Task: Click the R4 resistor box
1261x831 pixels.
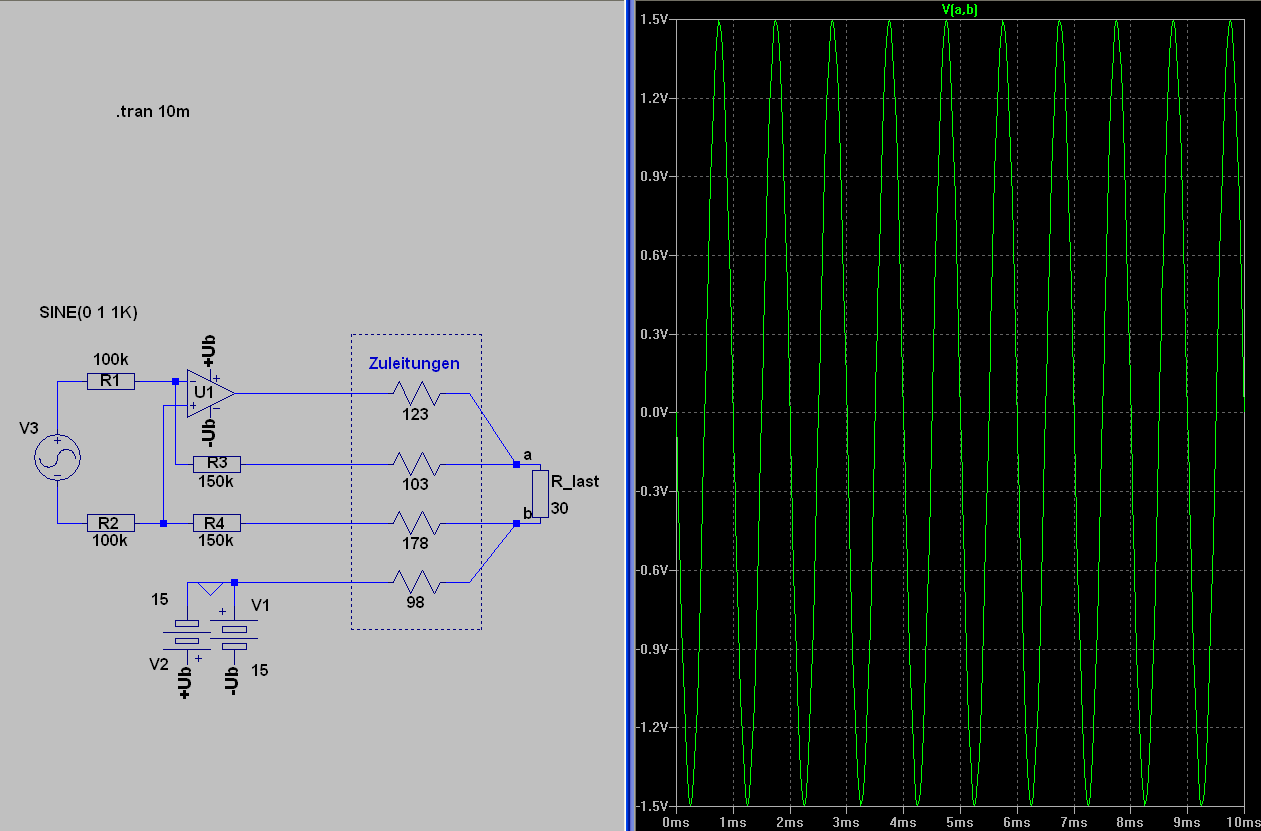Action: click(x=217, y=523)
